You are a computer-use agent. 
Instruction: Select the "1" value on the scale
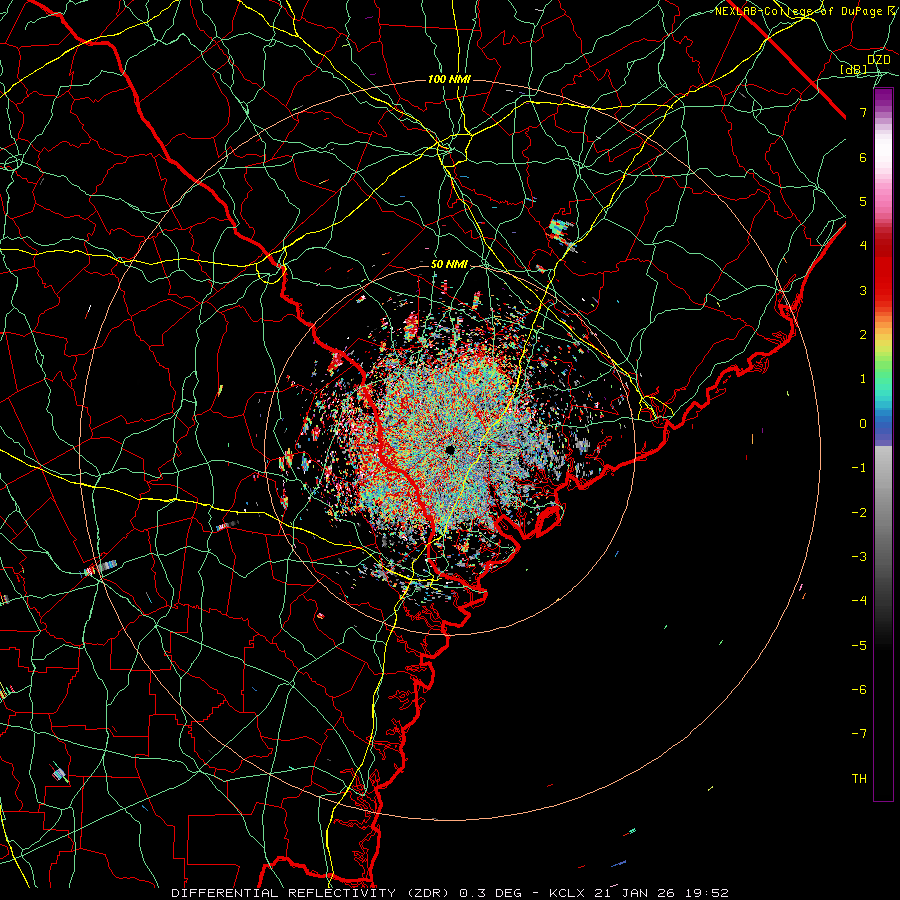(x=863, y=379)
